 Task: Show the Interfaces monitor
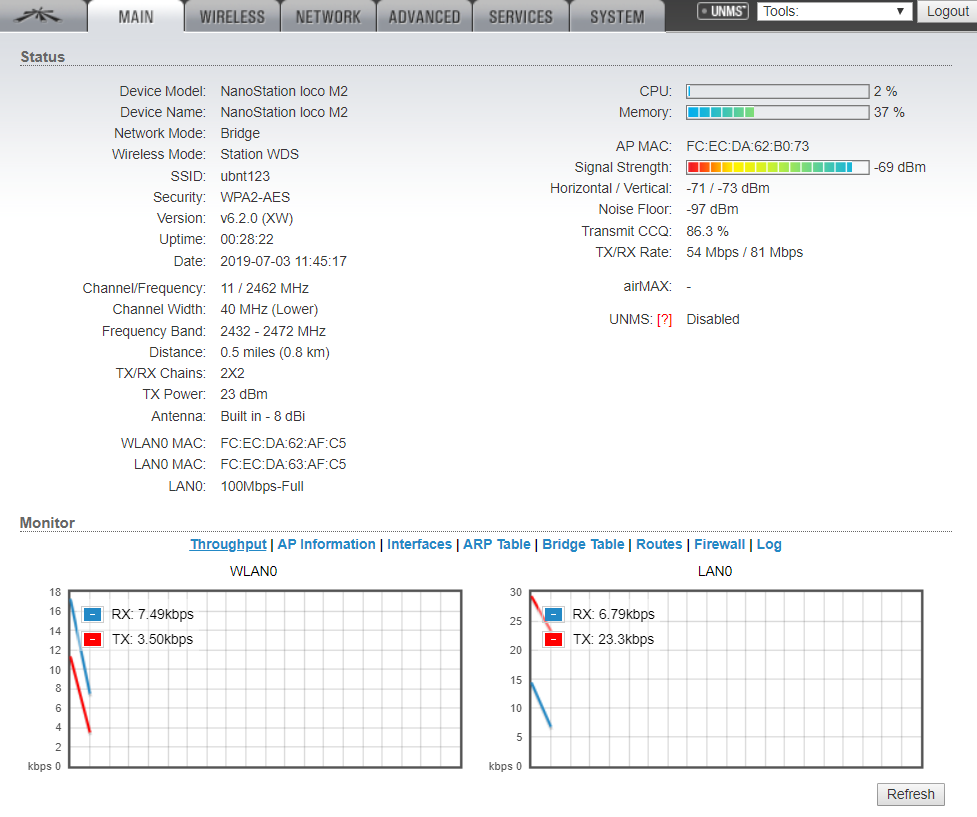click(x=419, y=544)
